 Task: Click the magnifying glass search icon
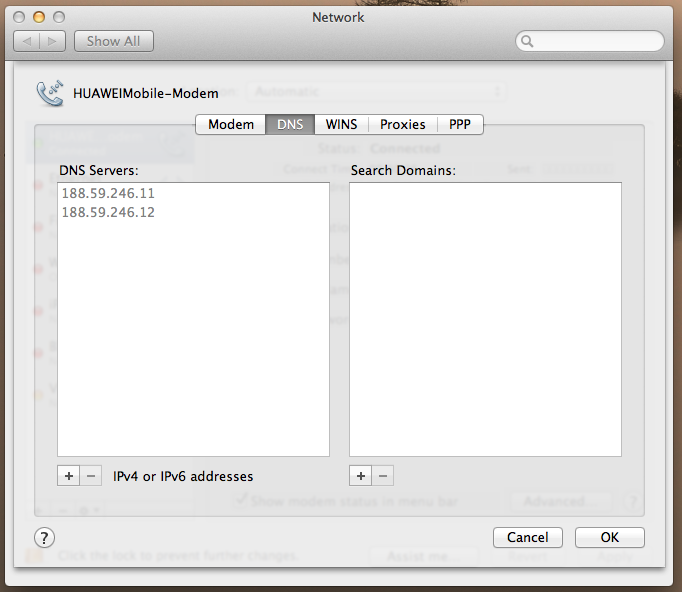tap(527, 41)
